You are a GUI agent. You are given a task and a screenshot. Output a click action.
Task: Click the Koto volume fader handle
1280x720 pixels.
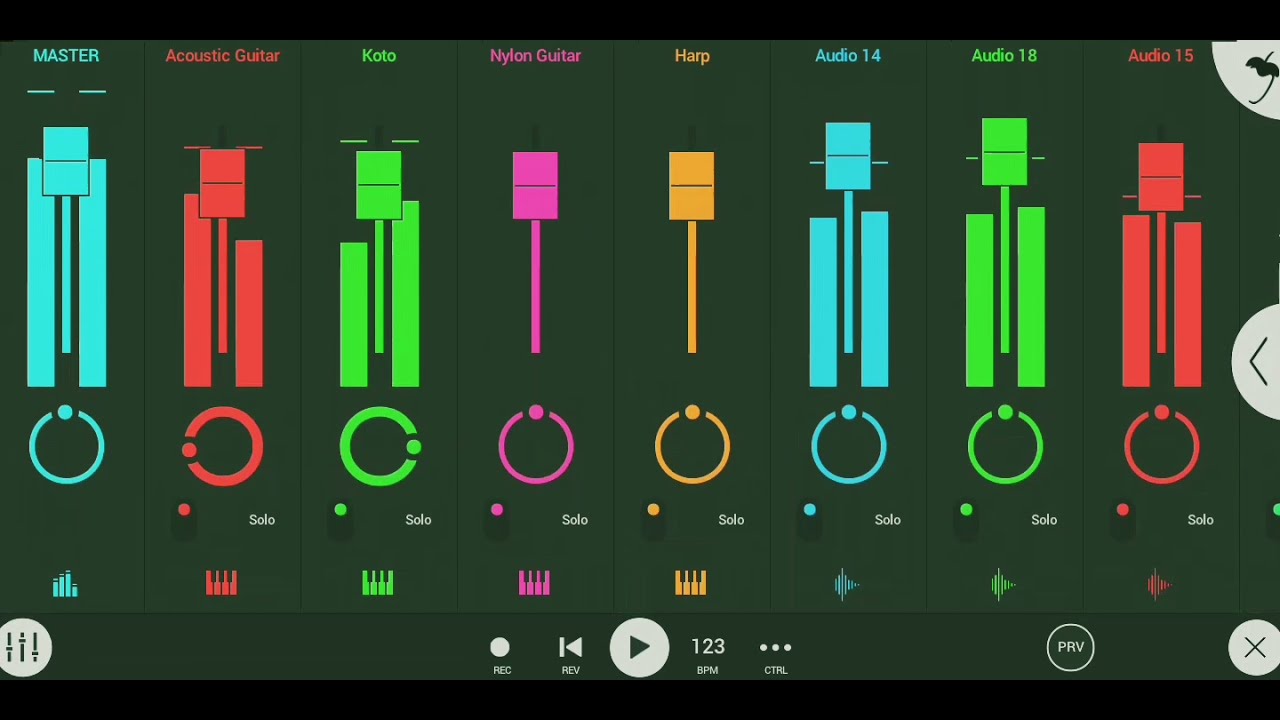pyautogui.click(x=379, y=185)
